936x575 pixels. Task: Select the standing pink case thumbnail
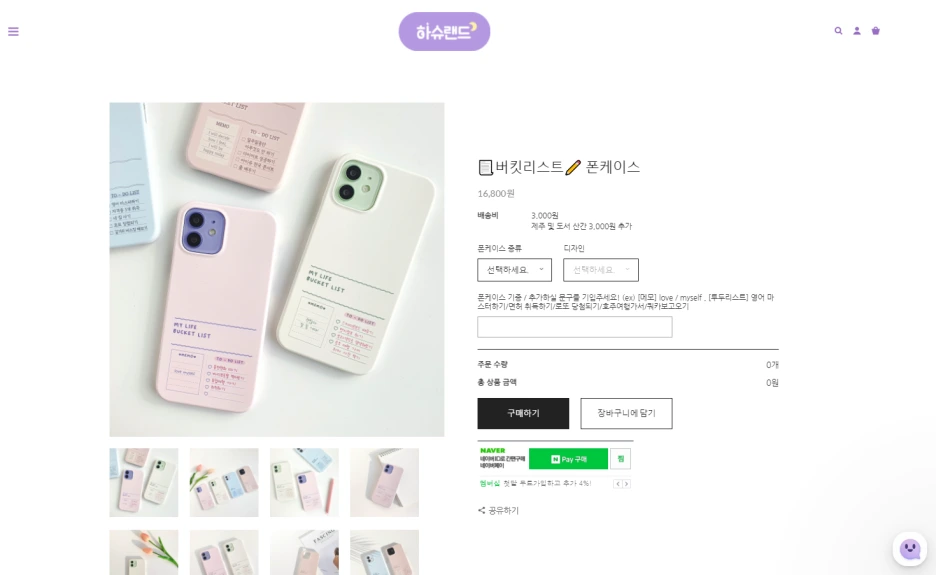pos(384,482)
